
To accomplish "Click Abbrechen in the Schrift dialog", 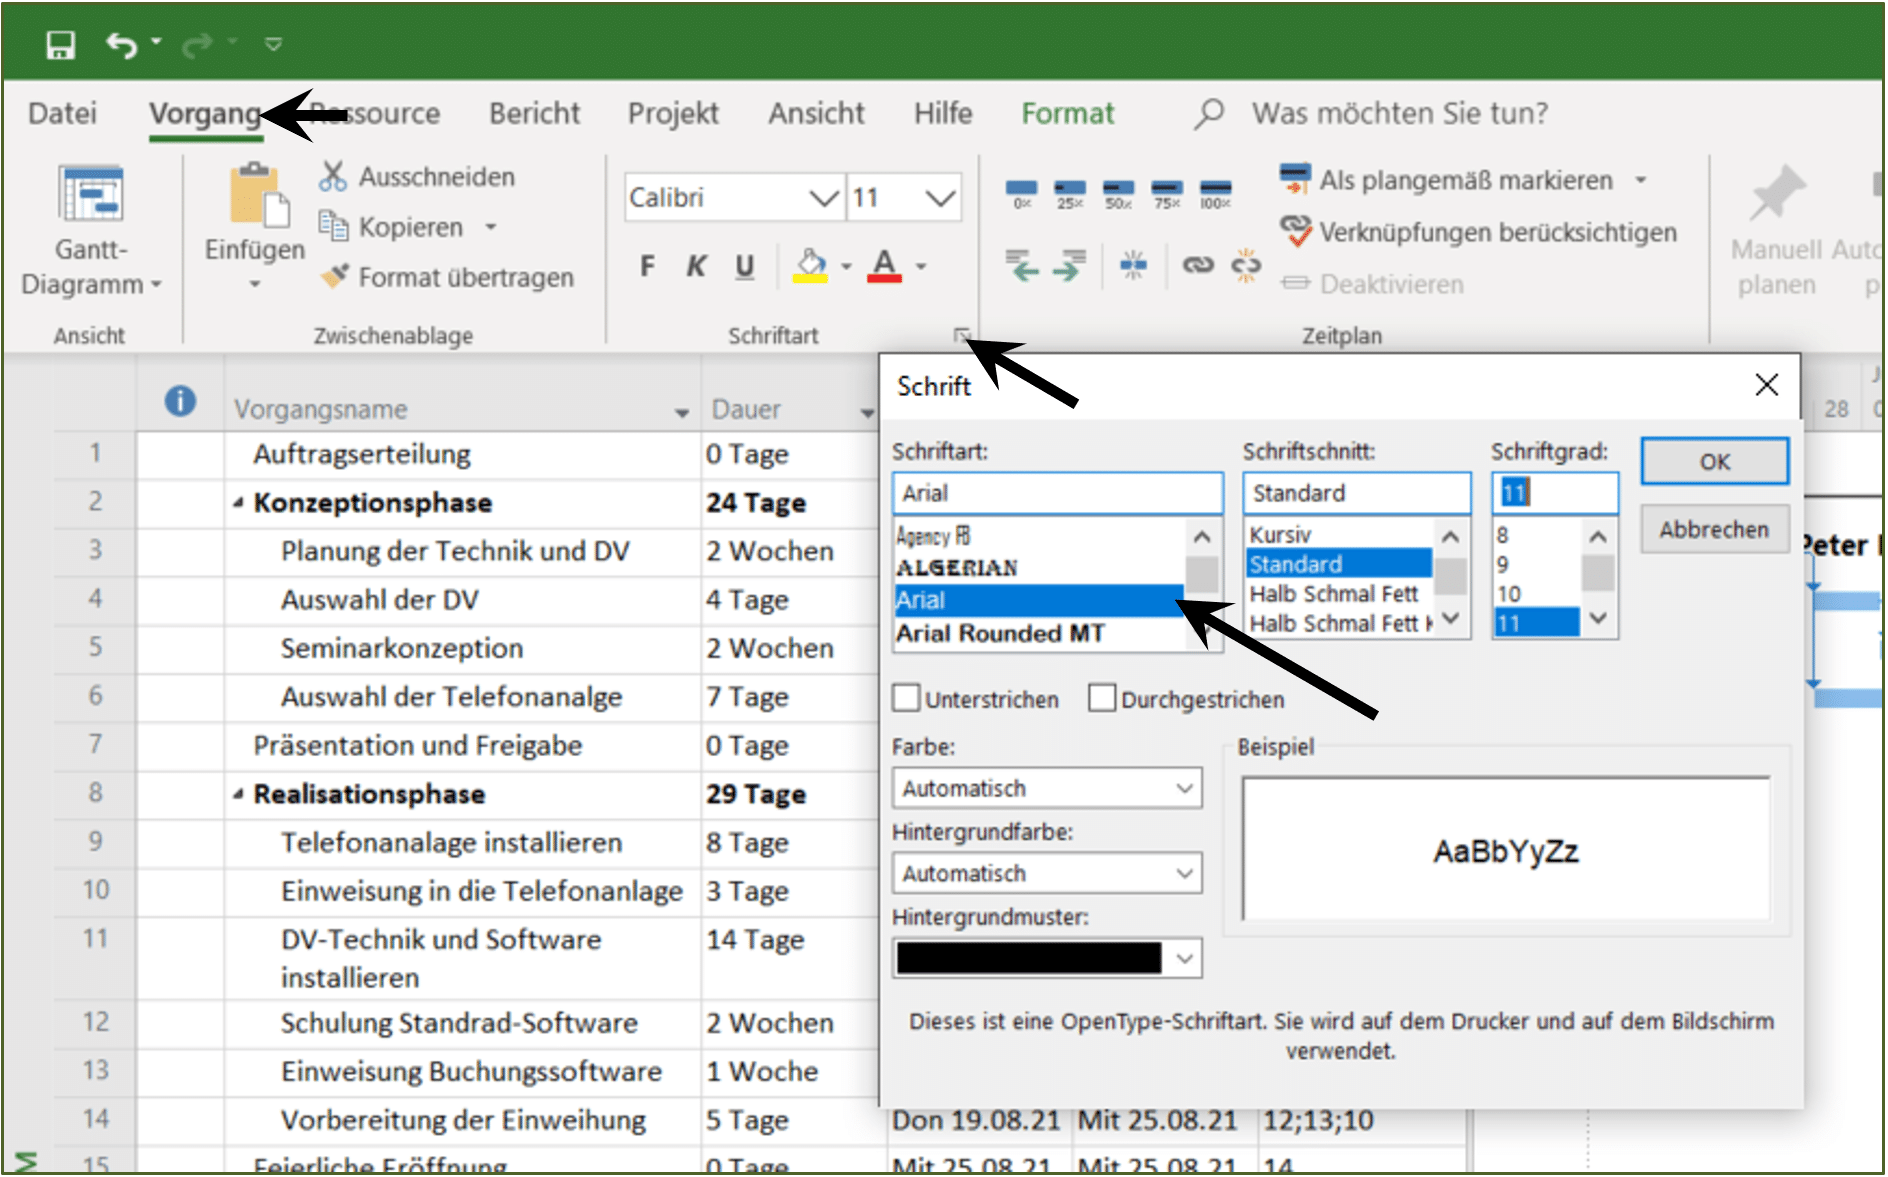I will point(1715,529).
